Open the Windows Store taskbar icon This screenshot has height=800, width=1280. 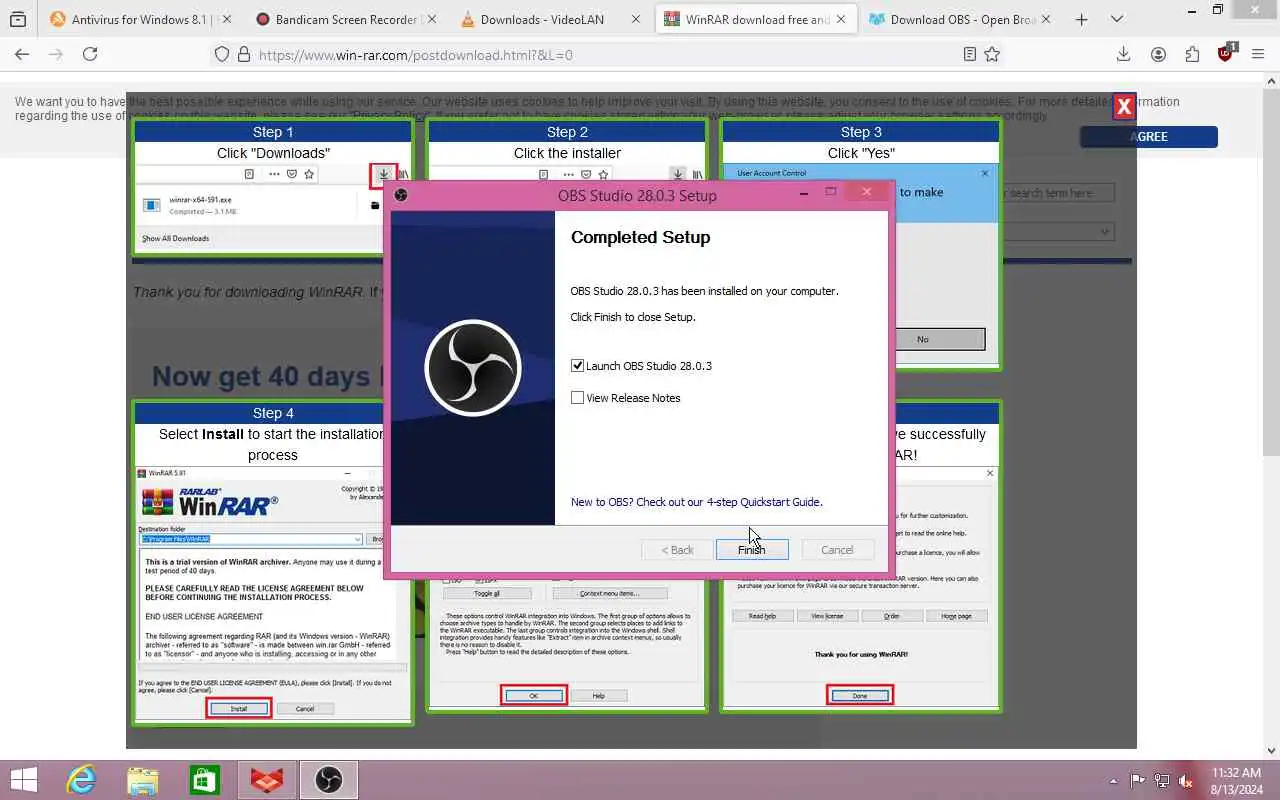coord(204,780)
